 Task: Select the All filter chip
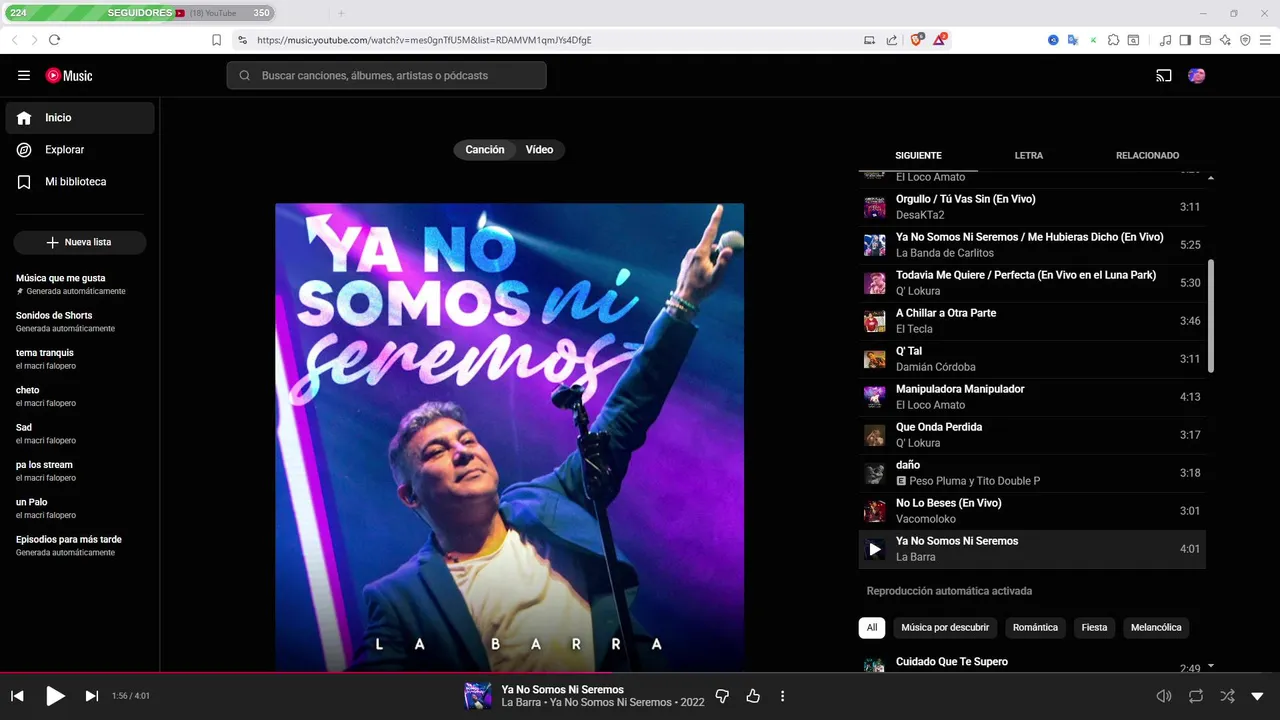pyautogui.click(x=872, y=628)
